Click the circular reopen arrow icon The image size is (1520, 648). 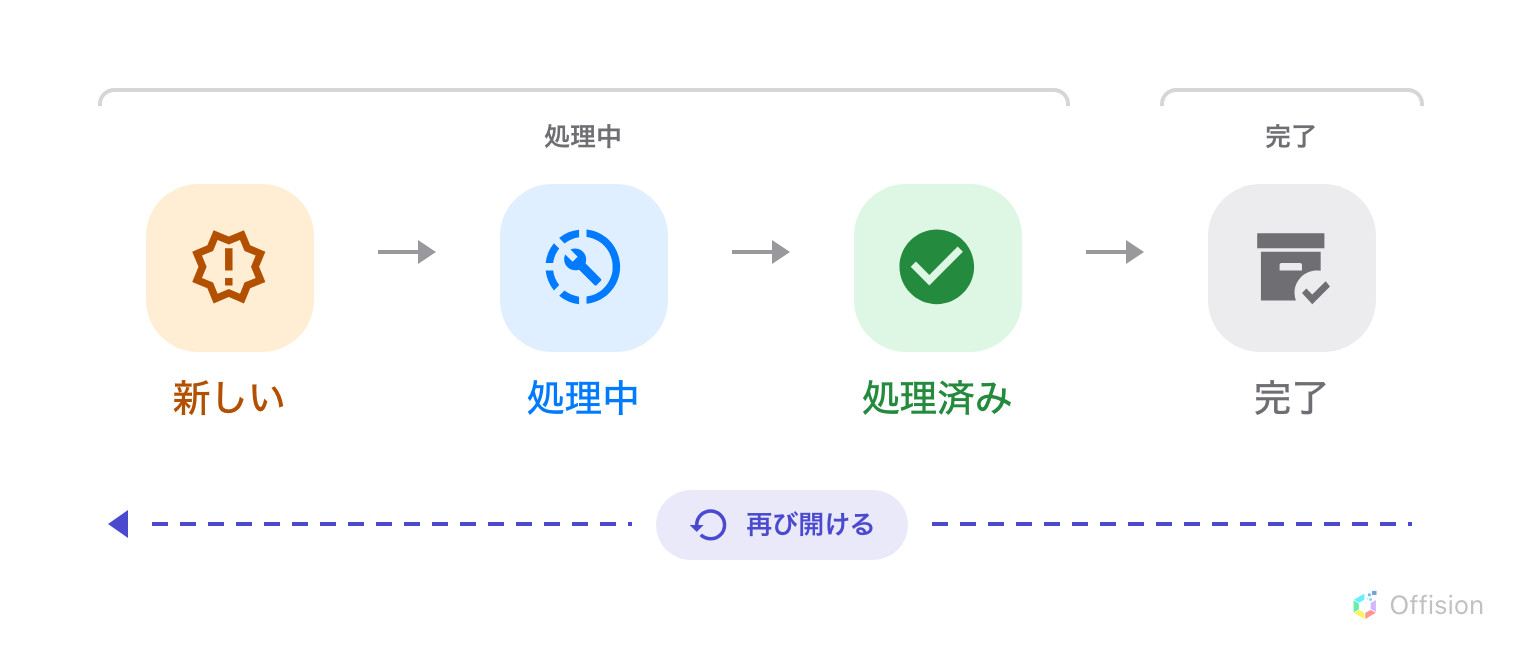[x=709, y=525]
